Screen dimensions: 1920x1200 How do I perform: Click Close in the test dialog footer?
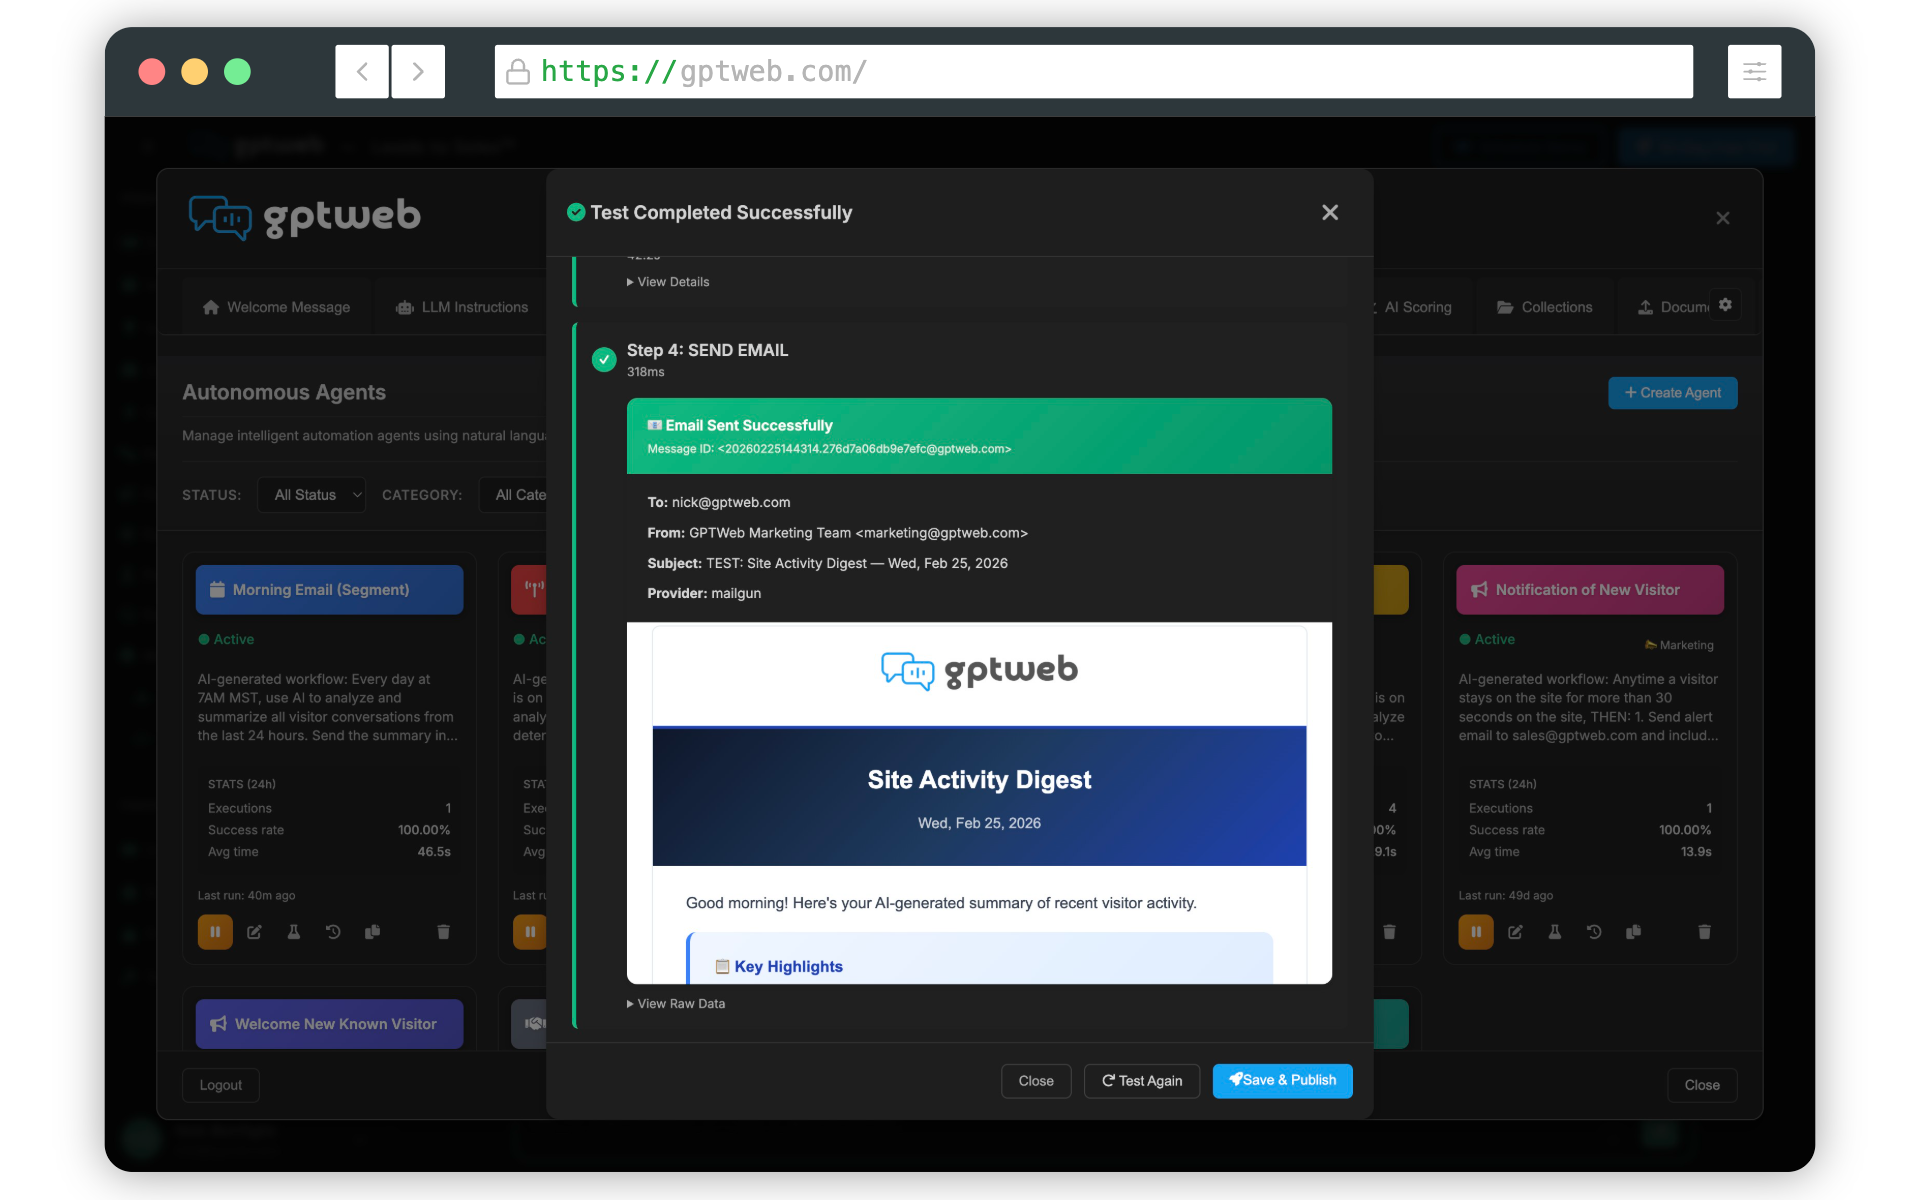pos(1036,1081)
